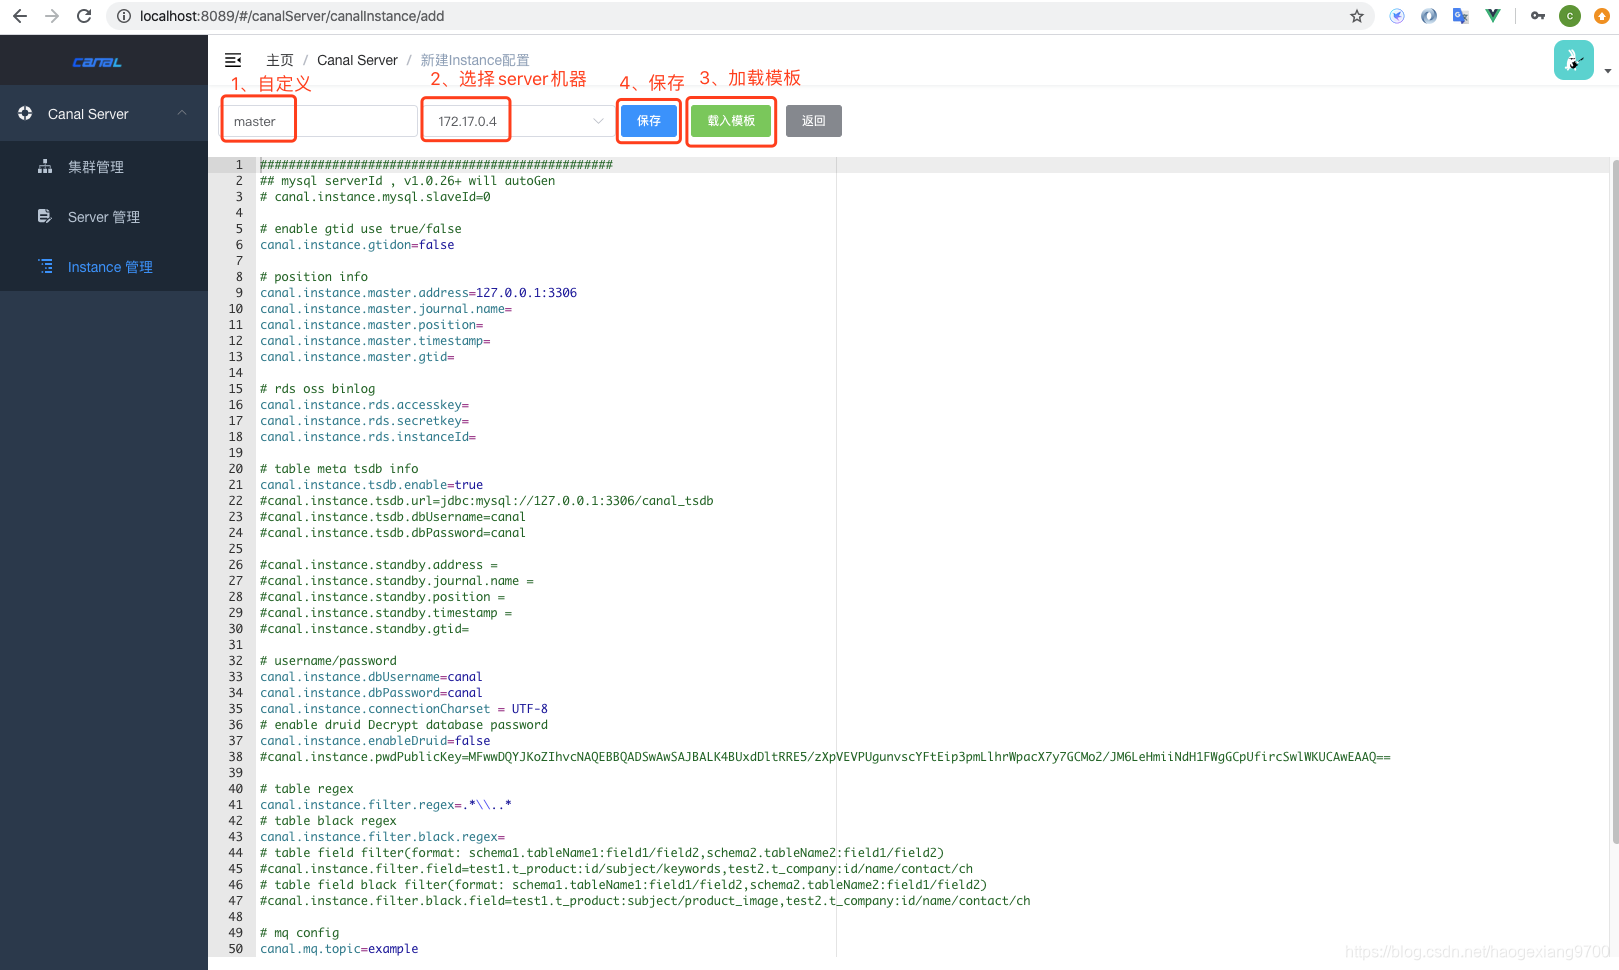Click the cluster management tree icon
Viewport: 1619px width, 970px height.
pos(45,166)
